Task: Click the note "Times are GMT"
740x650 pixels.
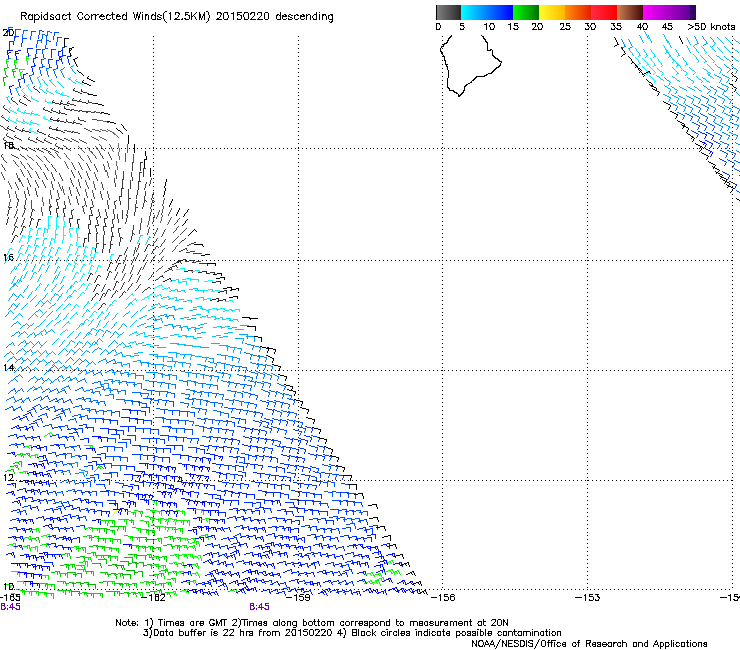Action: pos(193,623)
